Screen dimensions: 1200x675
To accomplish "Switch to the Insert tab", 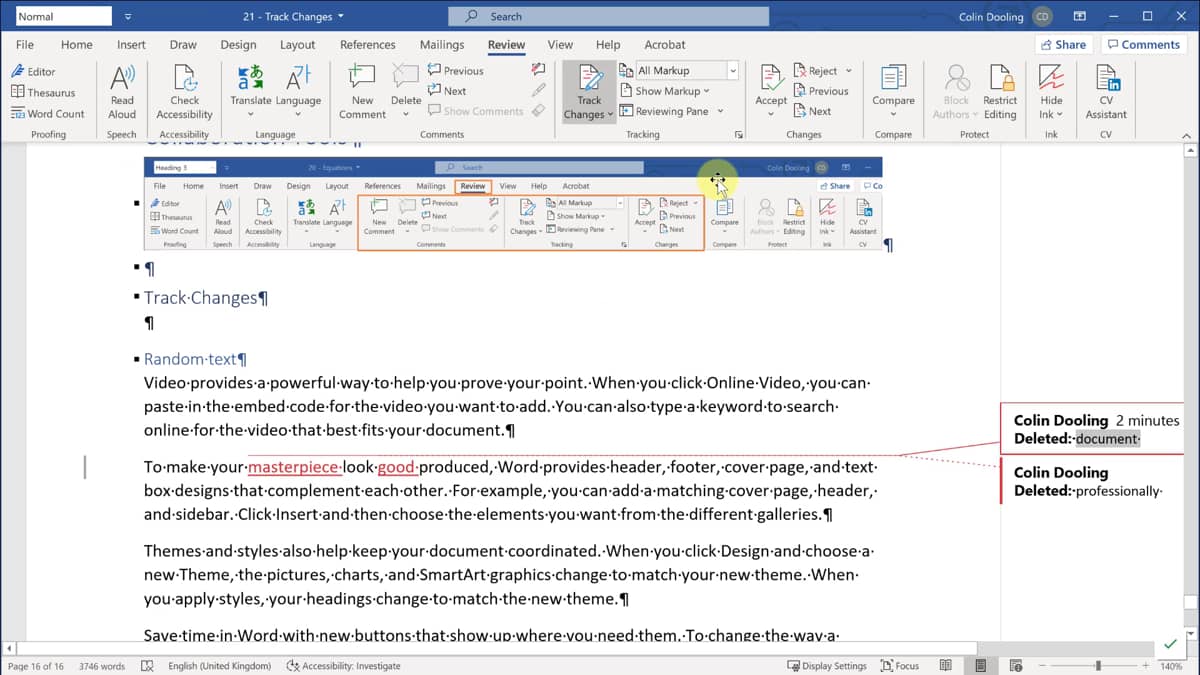I will coord(131,45).
